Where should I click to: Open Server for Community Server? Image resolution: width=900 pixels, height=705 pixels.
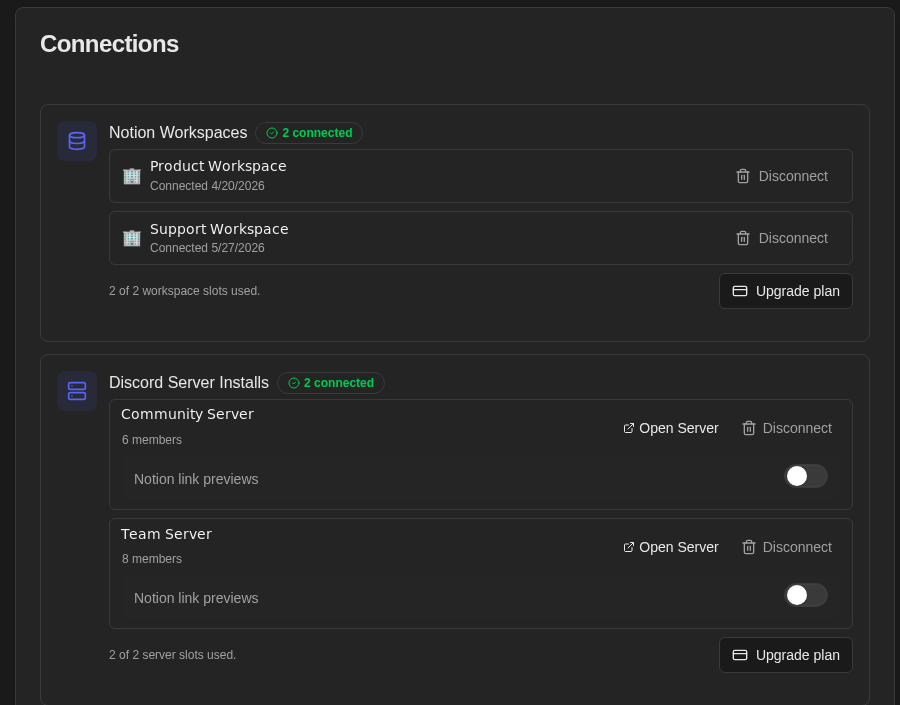[x=671, y=428]
